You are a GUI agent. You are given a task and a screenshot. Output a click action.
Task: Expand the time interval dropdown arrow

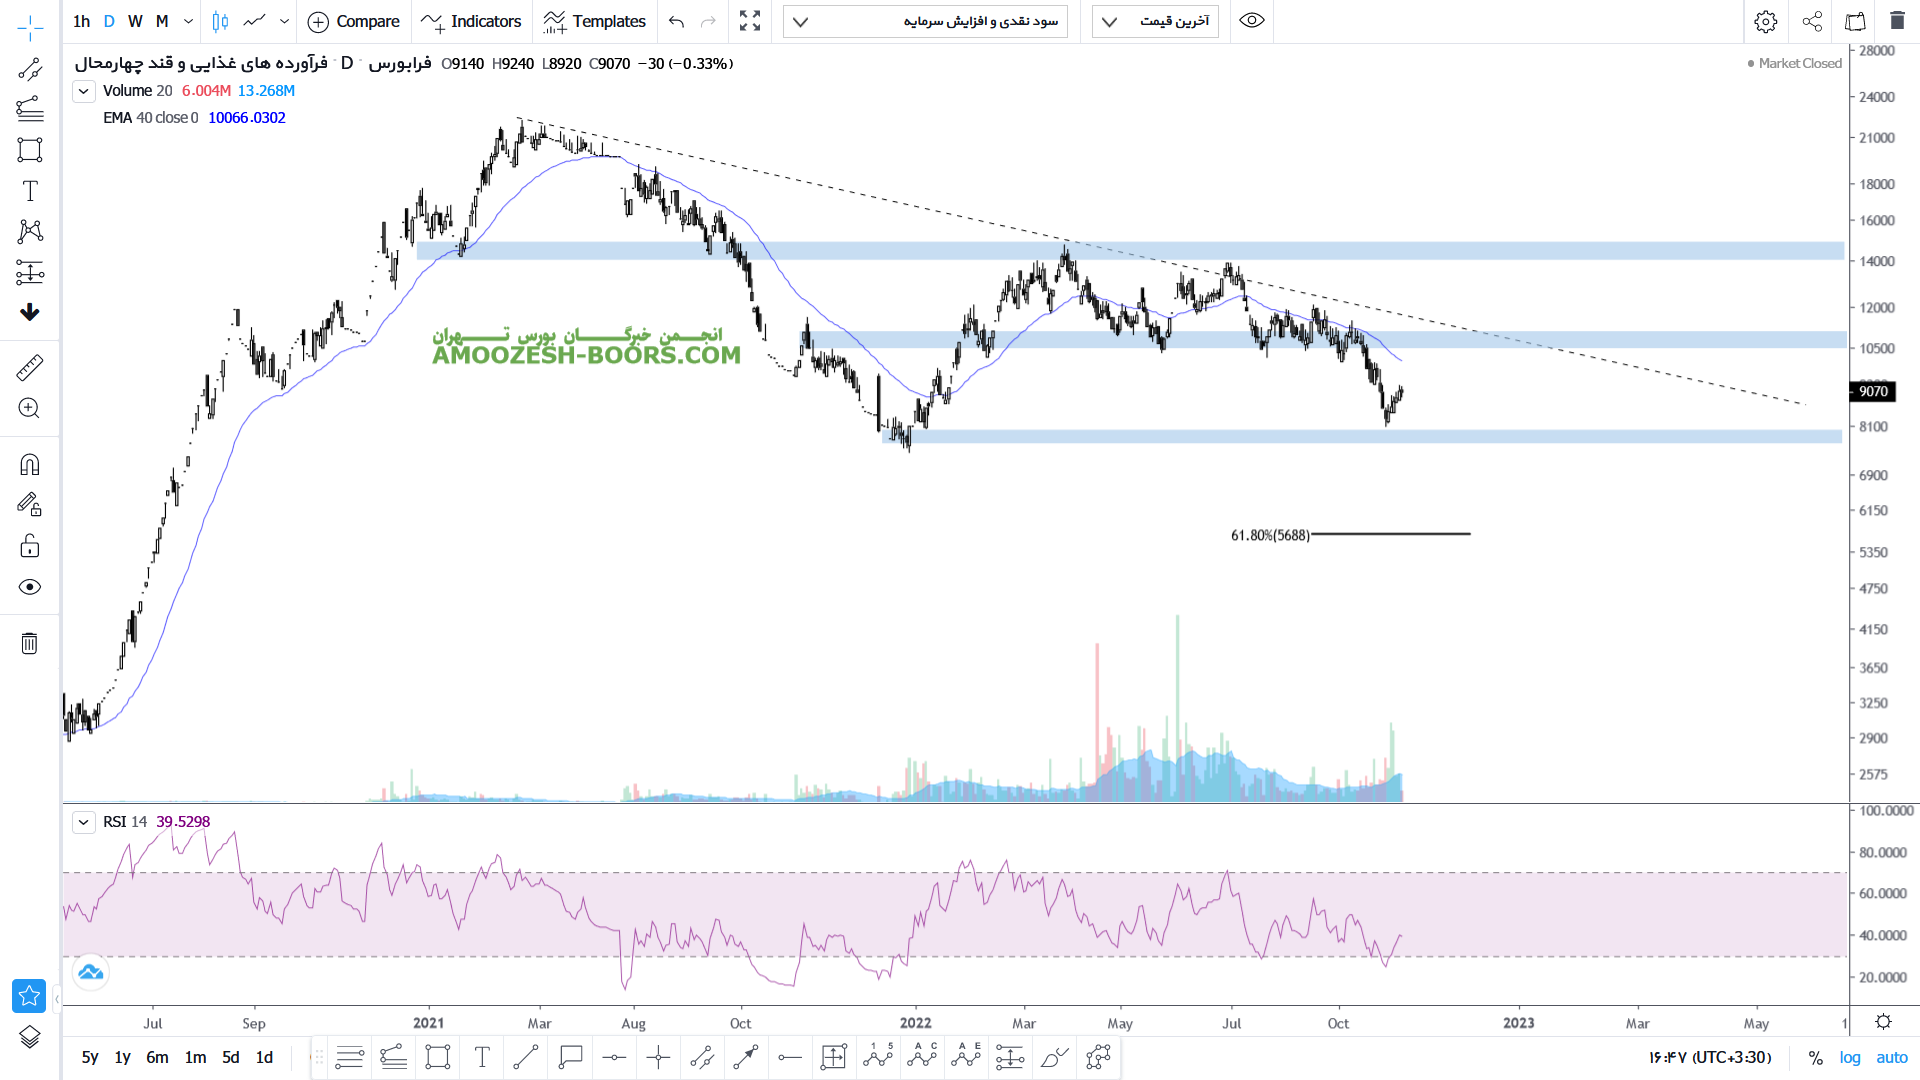188,21
